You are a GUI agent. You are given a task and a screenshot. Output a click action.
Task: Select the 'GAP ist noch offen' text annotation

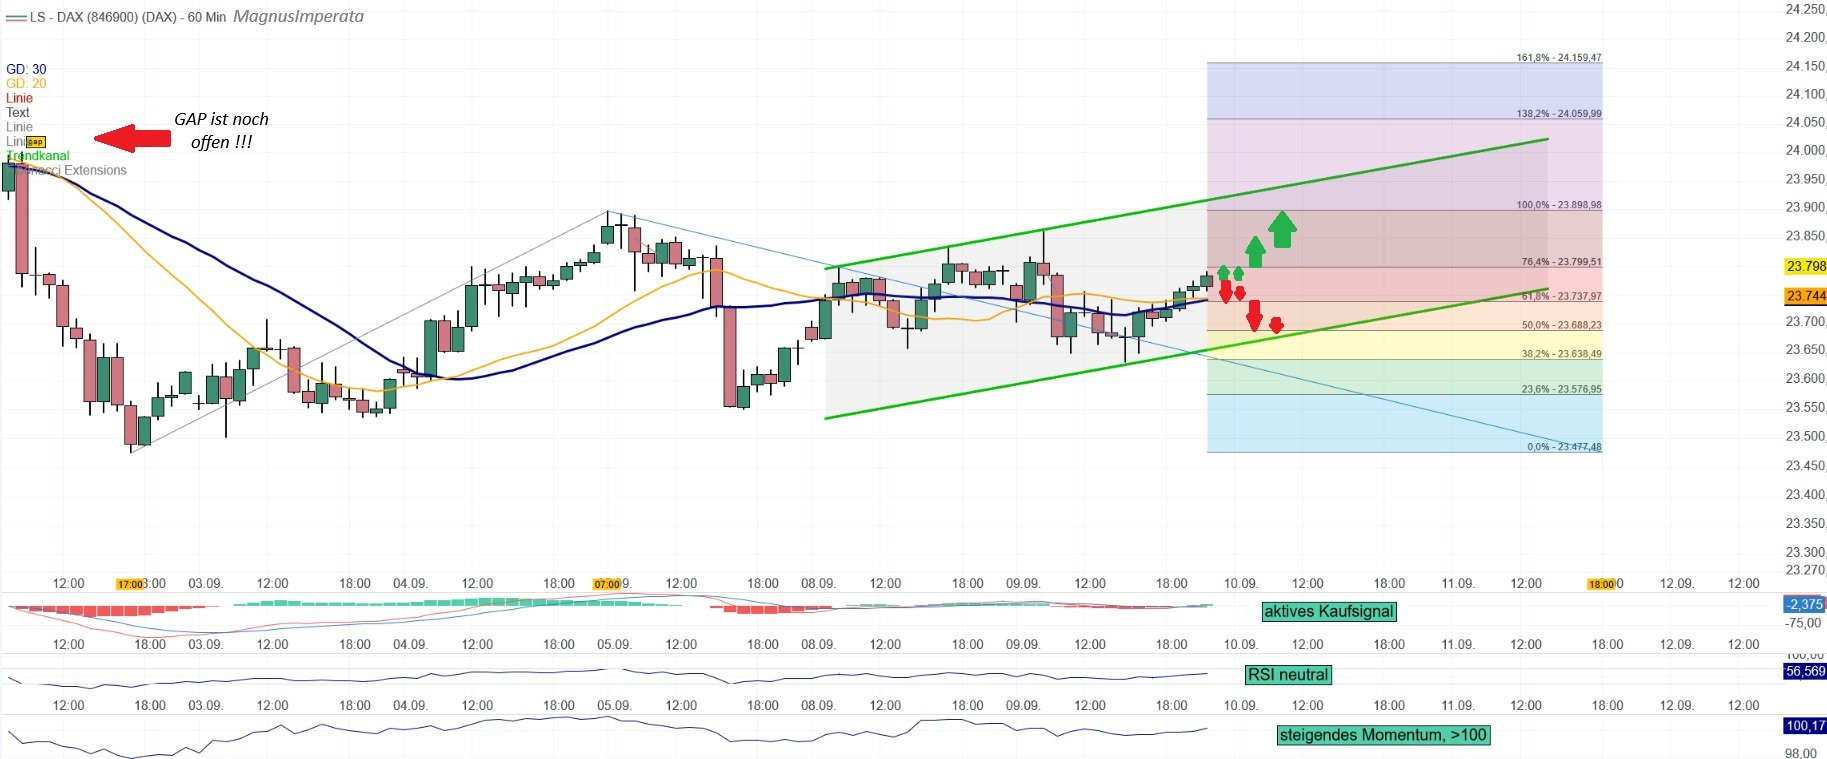[221, 130]
